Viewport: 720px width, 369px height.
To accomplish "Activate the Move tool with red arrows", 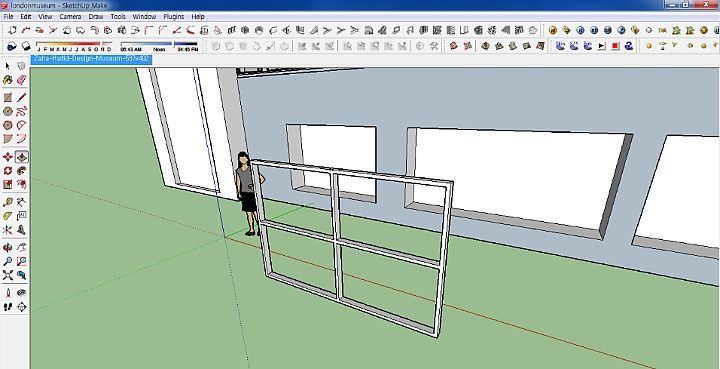I will [8, 157].
